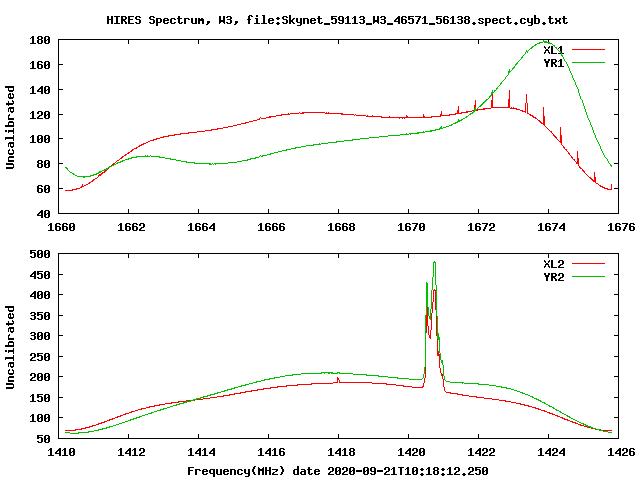Click the 500 y-axis tick label

40,254
